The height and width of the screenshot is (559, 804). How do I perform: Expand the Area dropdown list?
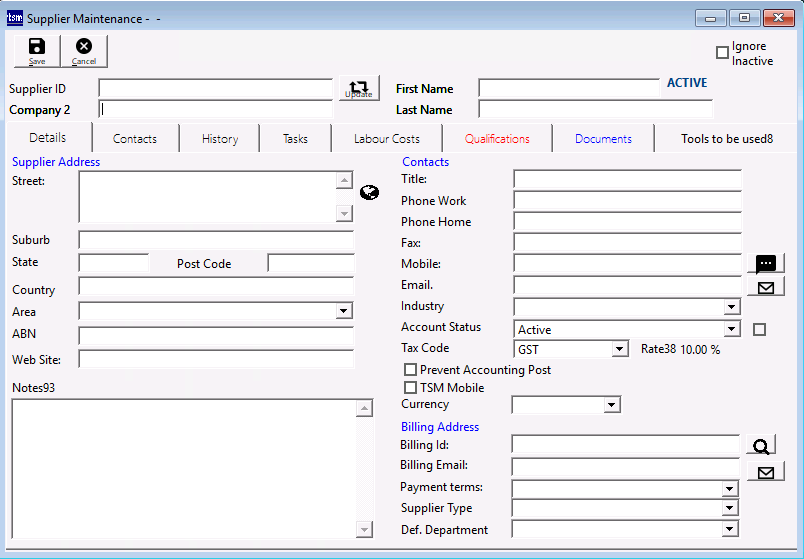click(x=344, y=312)
